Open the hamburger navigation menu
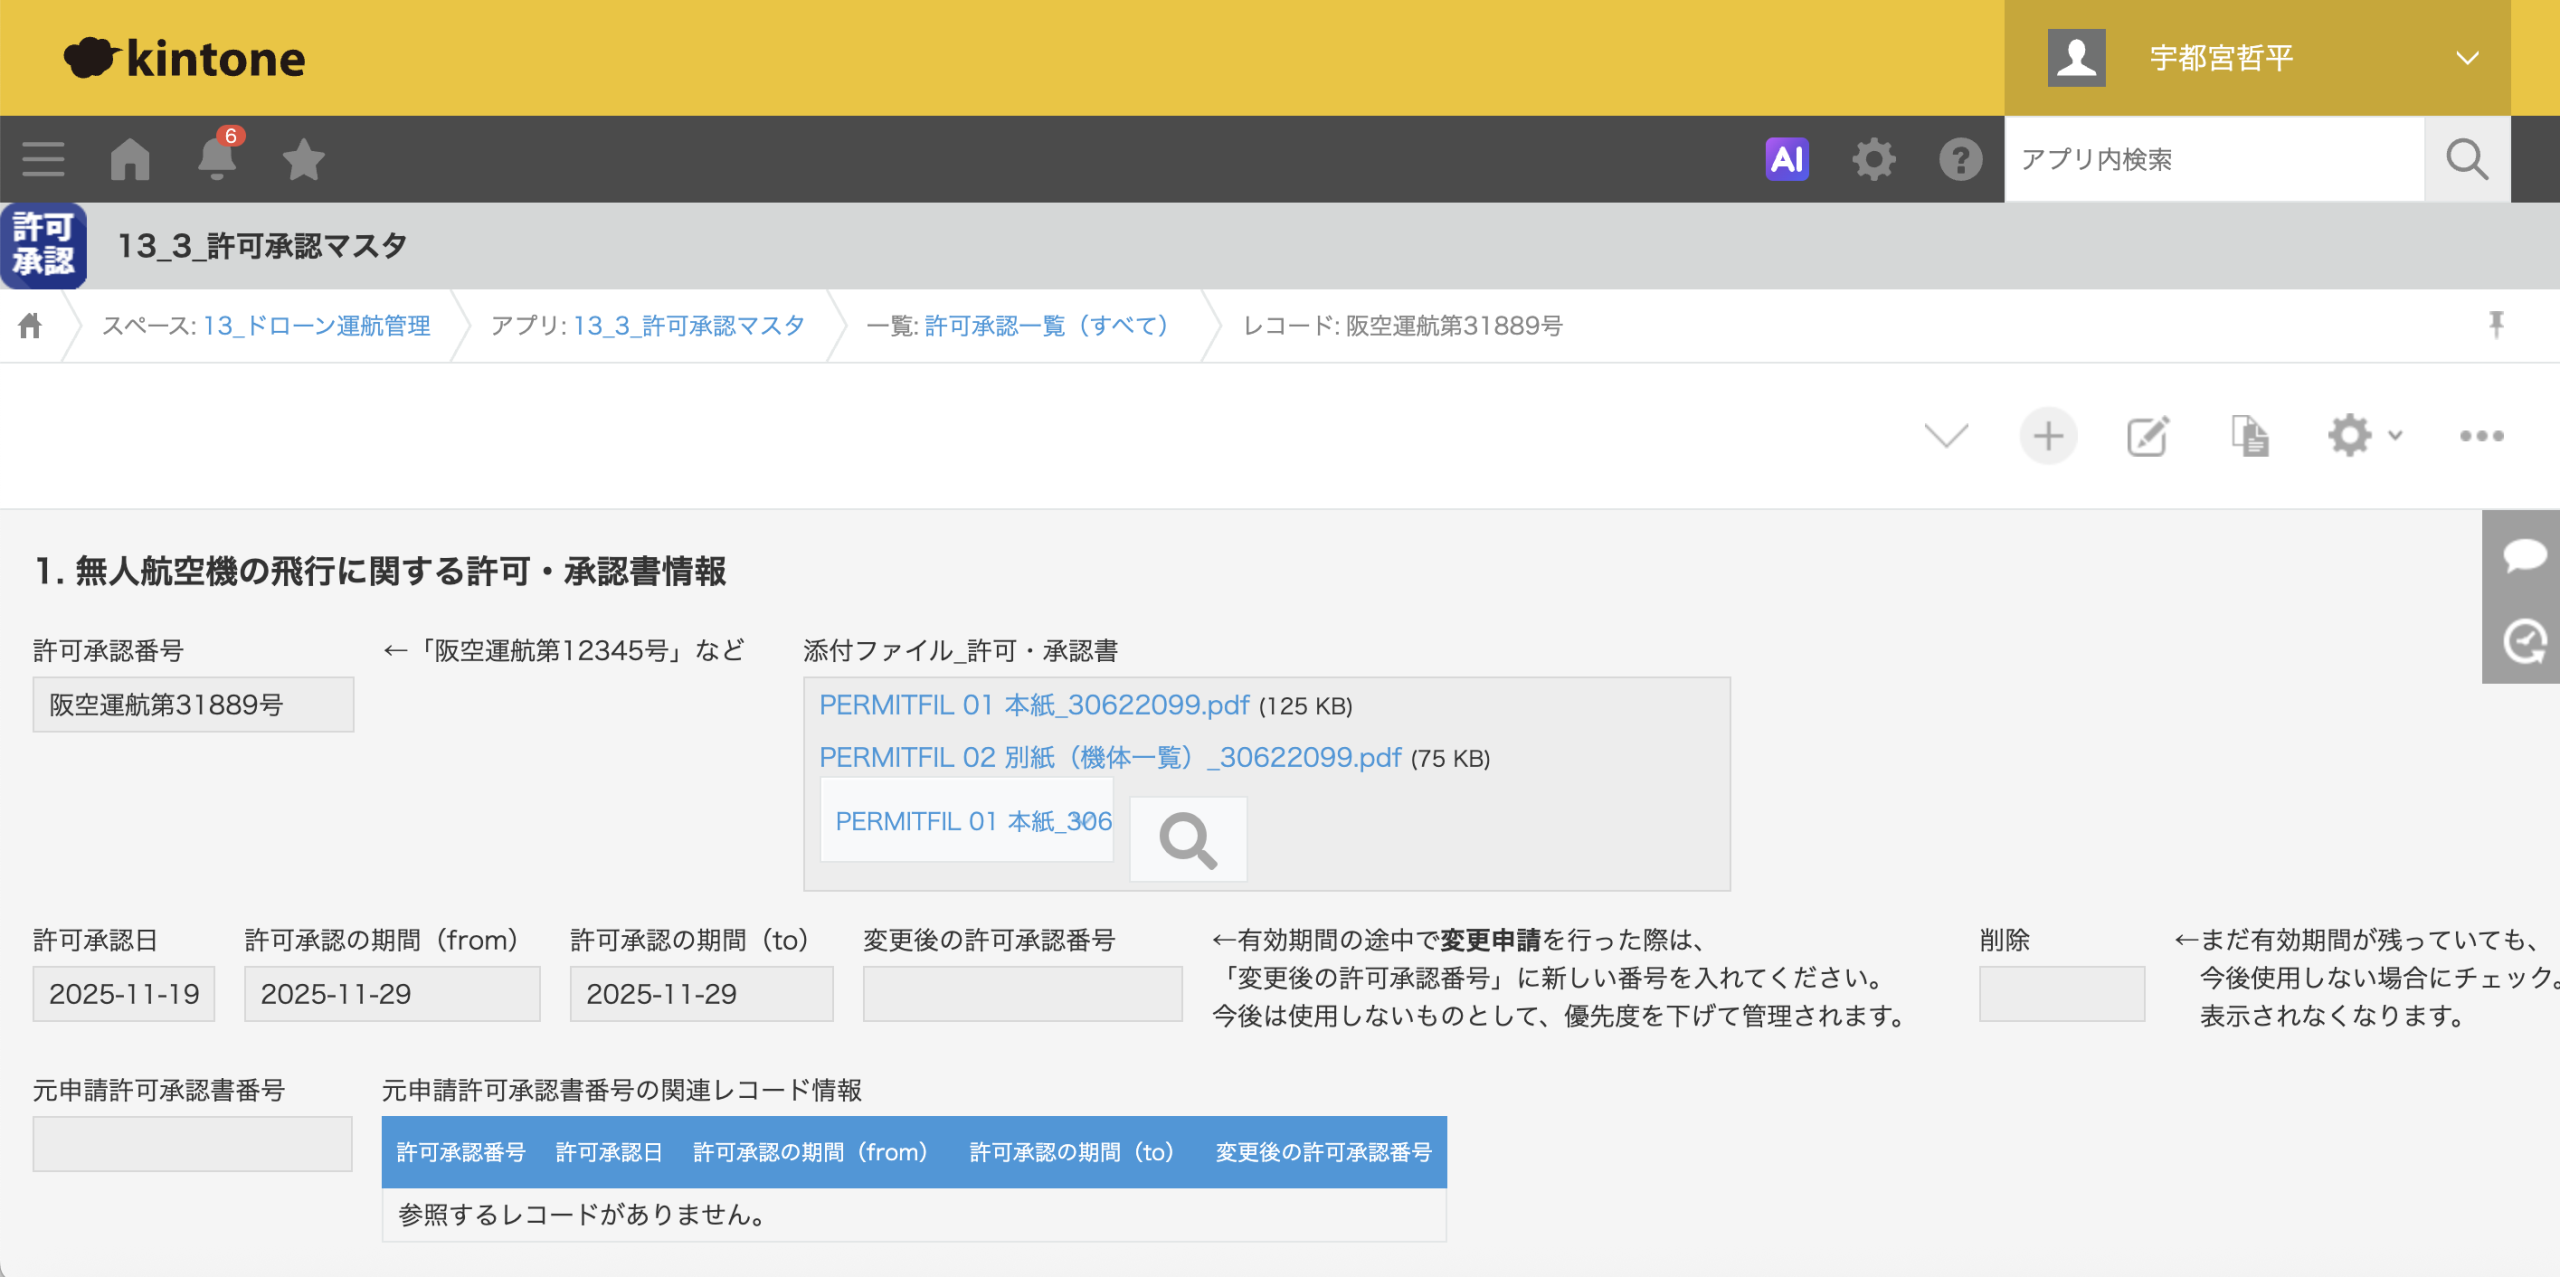 click(x=43, y=159)
